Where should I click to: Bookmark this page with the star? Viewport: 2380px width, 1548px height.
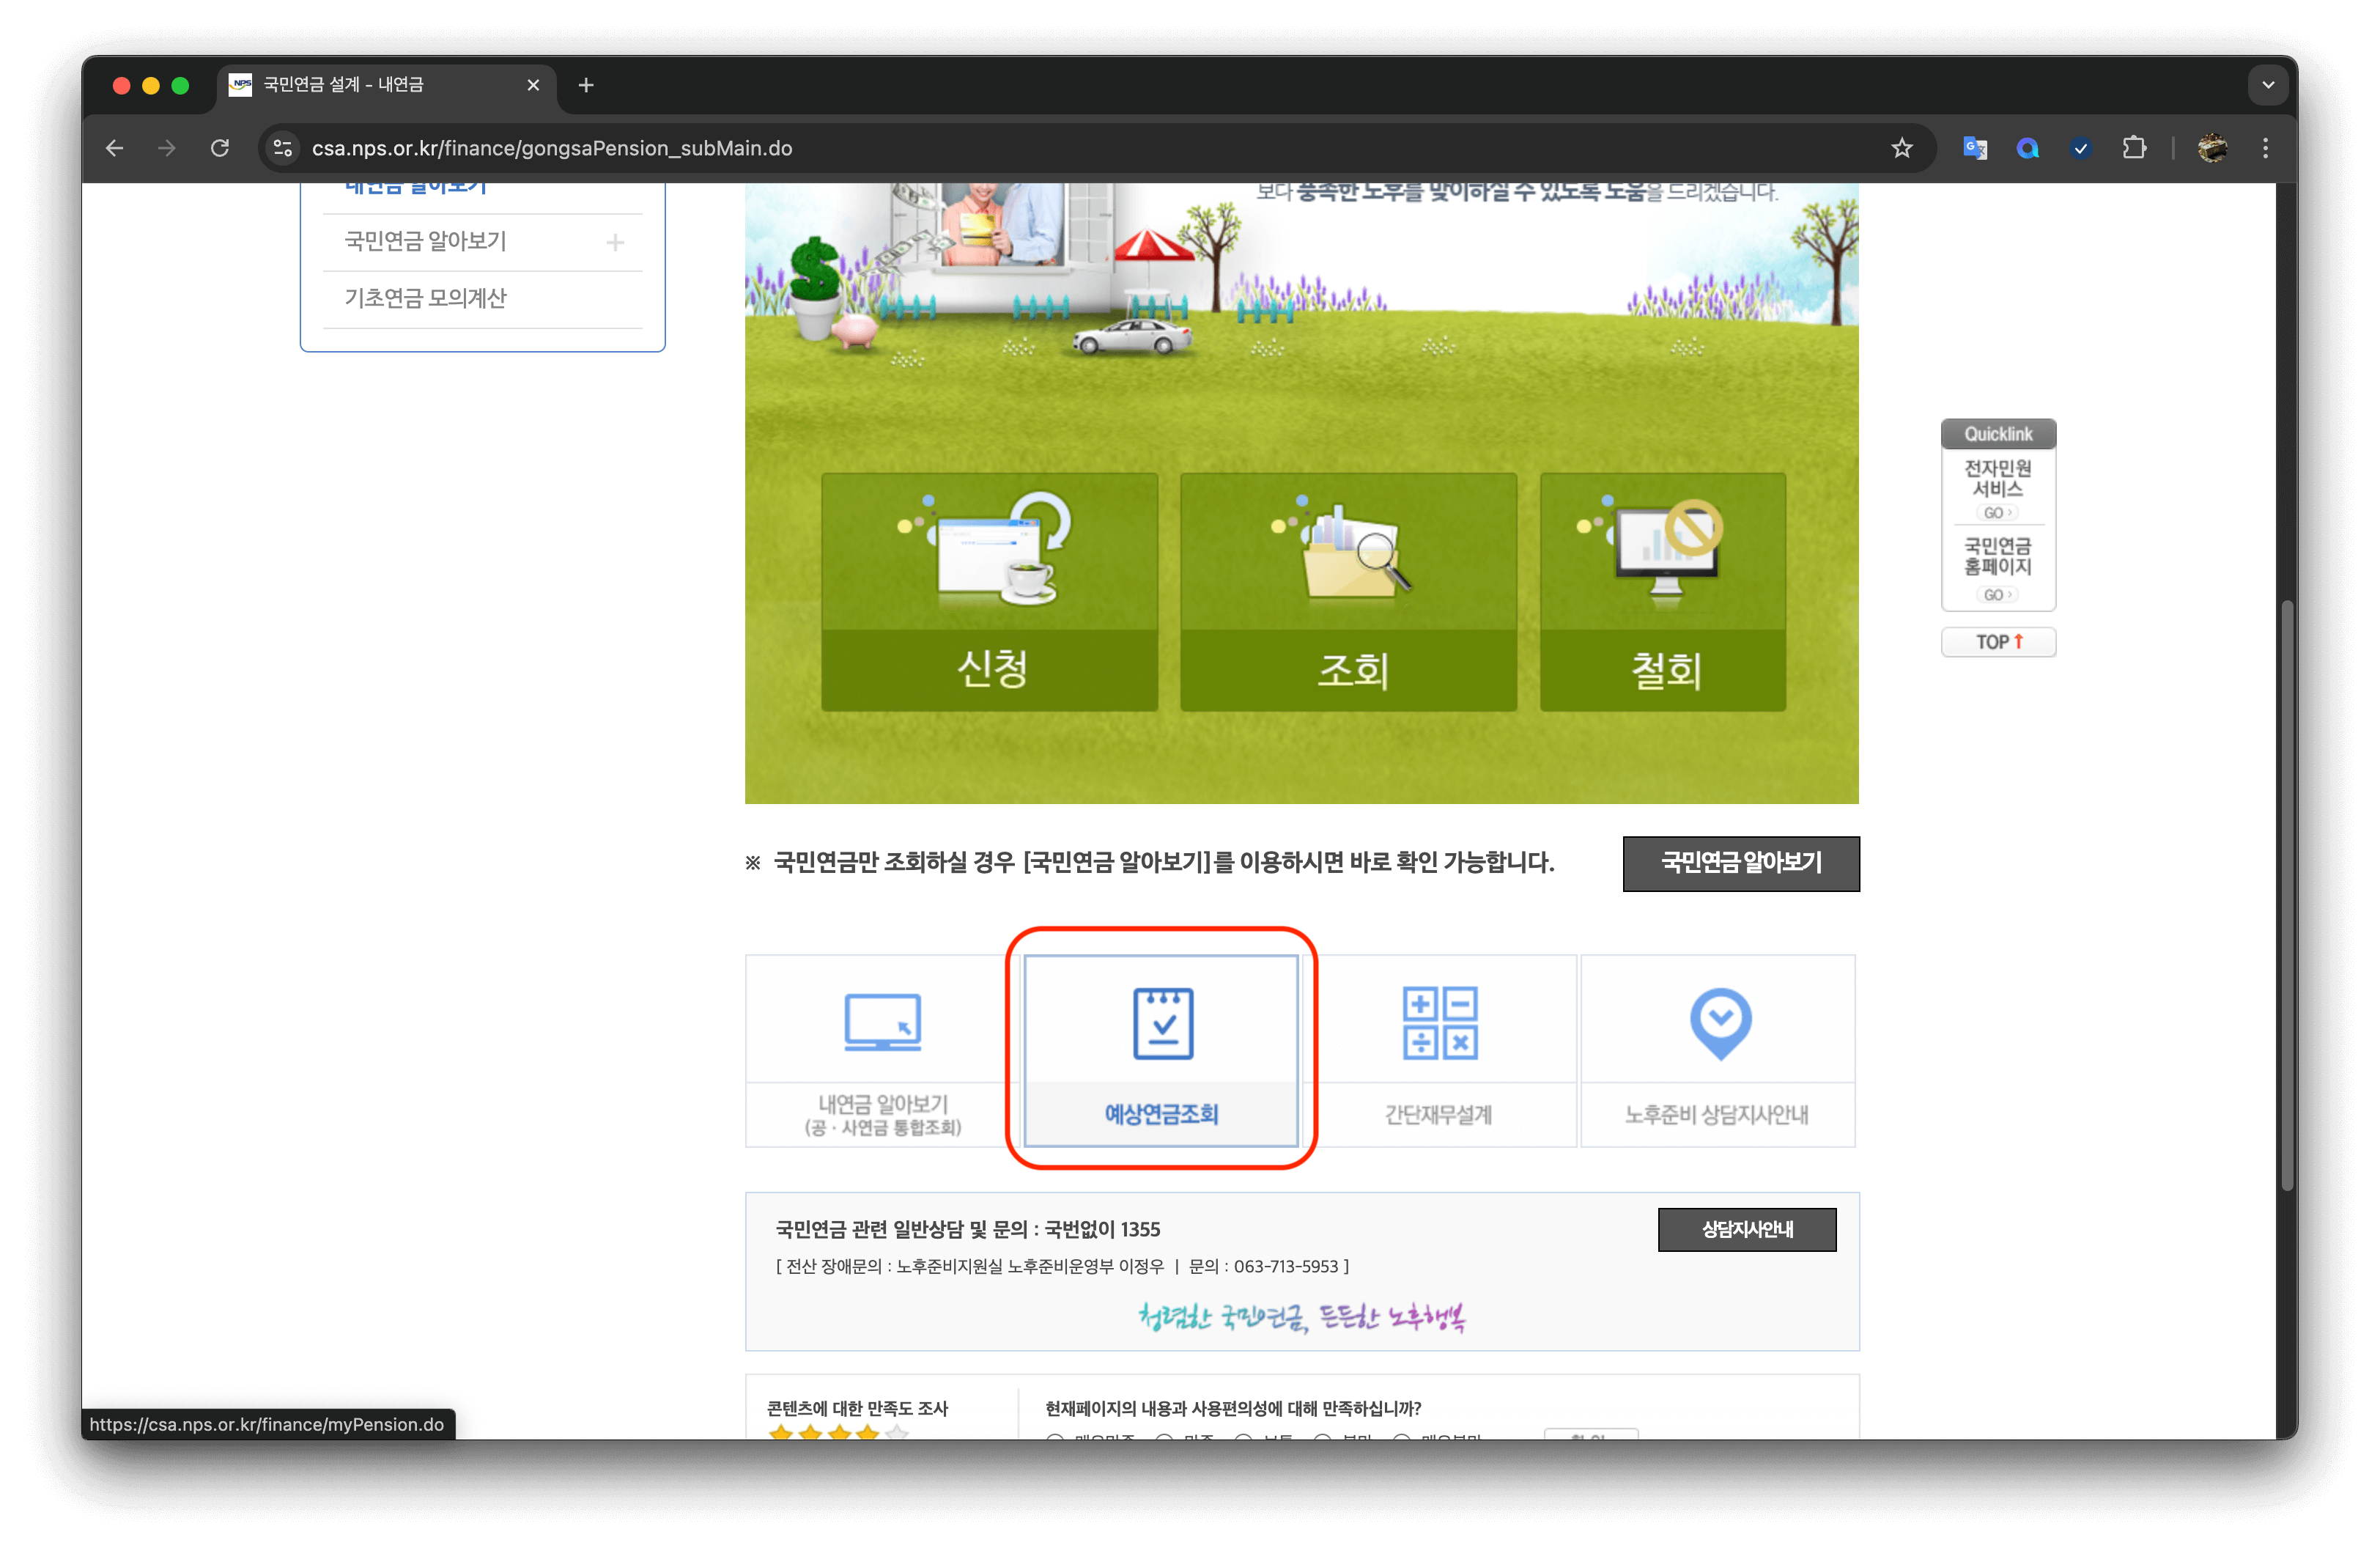(1901, 148)
